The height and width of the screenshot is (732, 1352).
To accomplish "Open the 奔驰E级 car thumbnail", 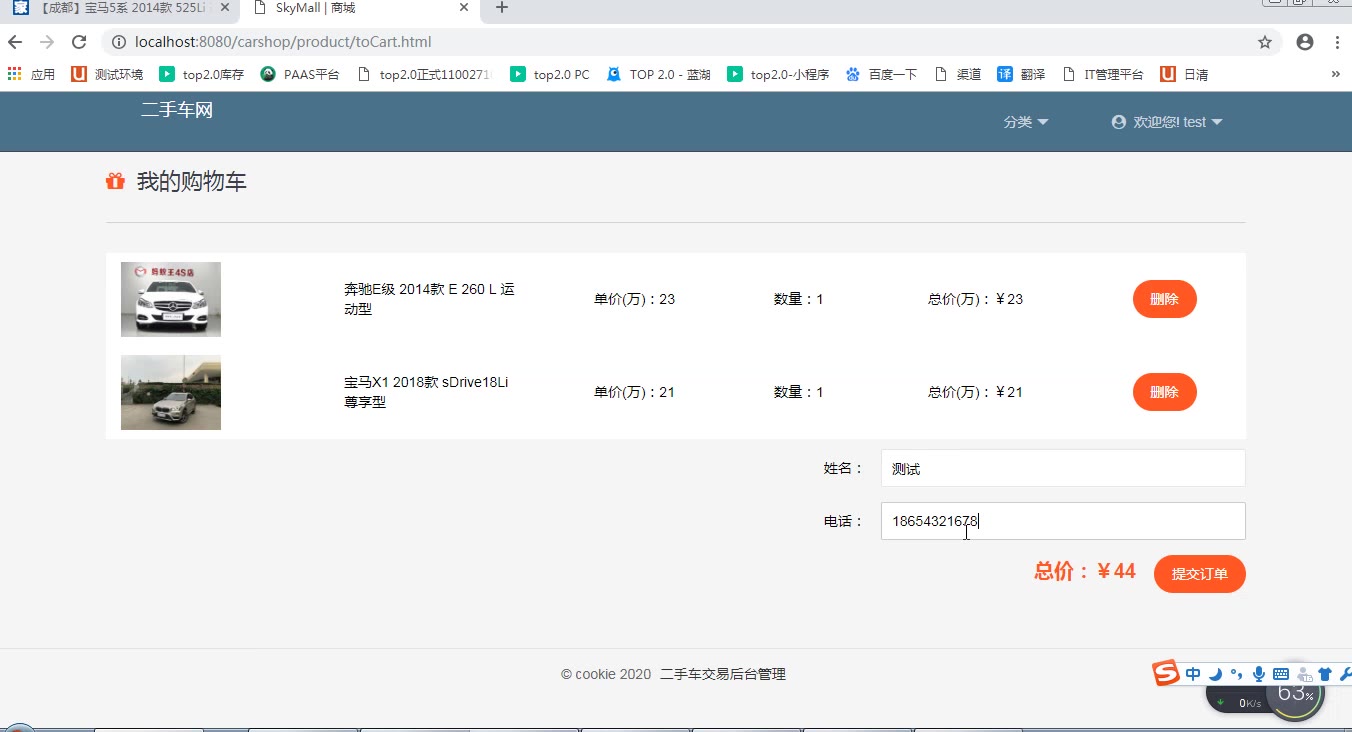I will coord(171,299).
